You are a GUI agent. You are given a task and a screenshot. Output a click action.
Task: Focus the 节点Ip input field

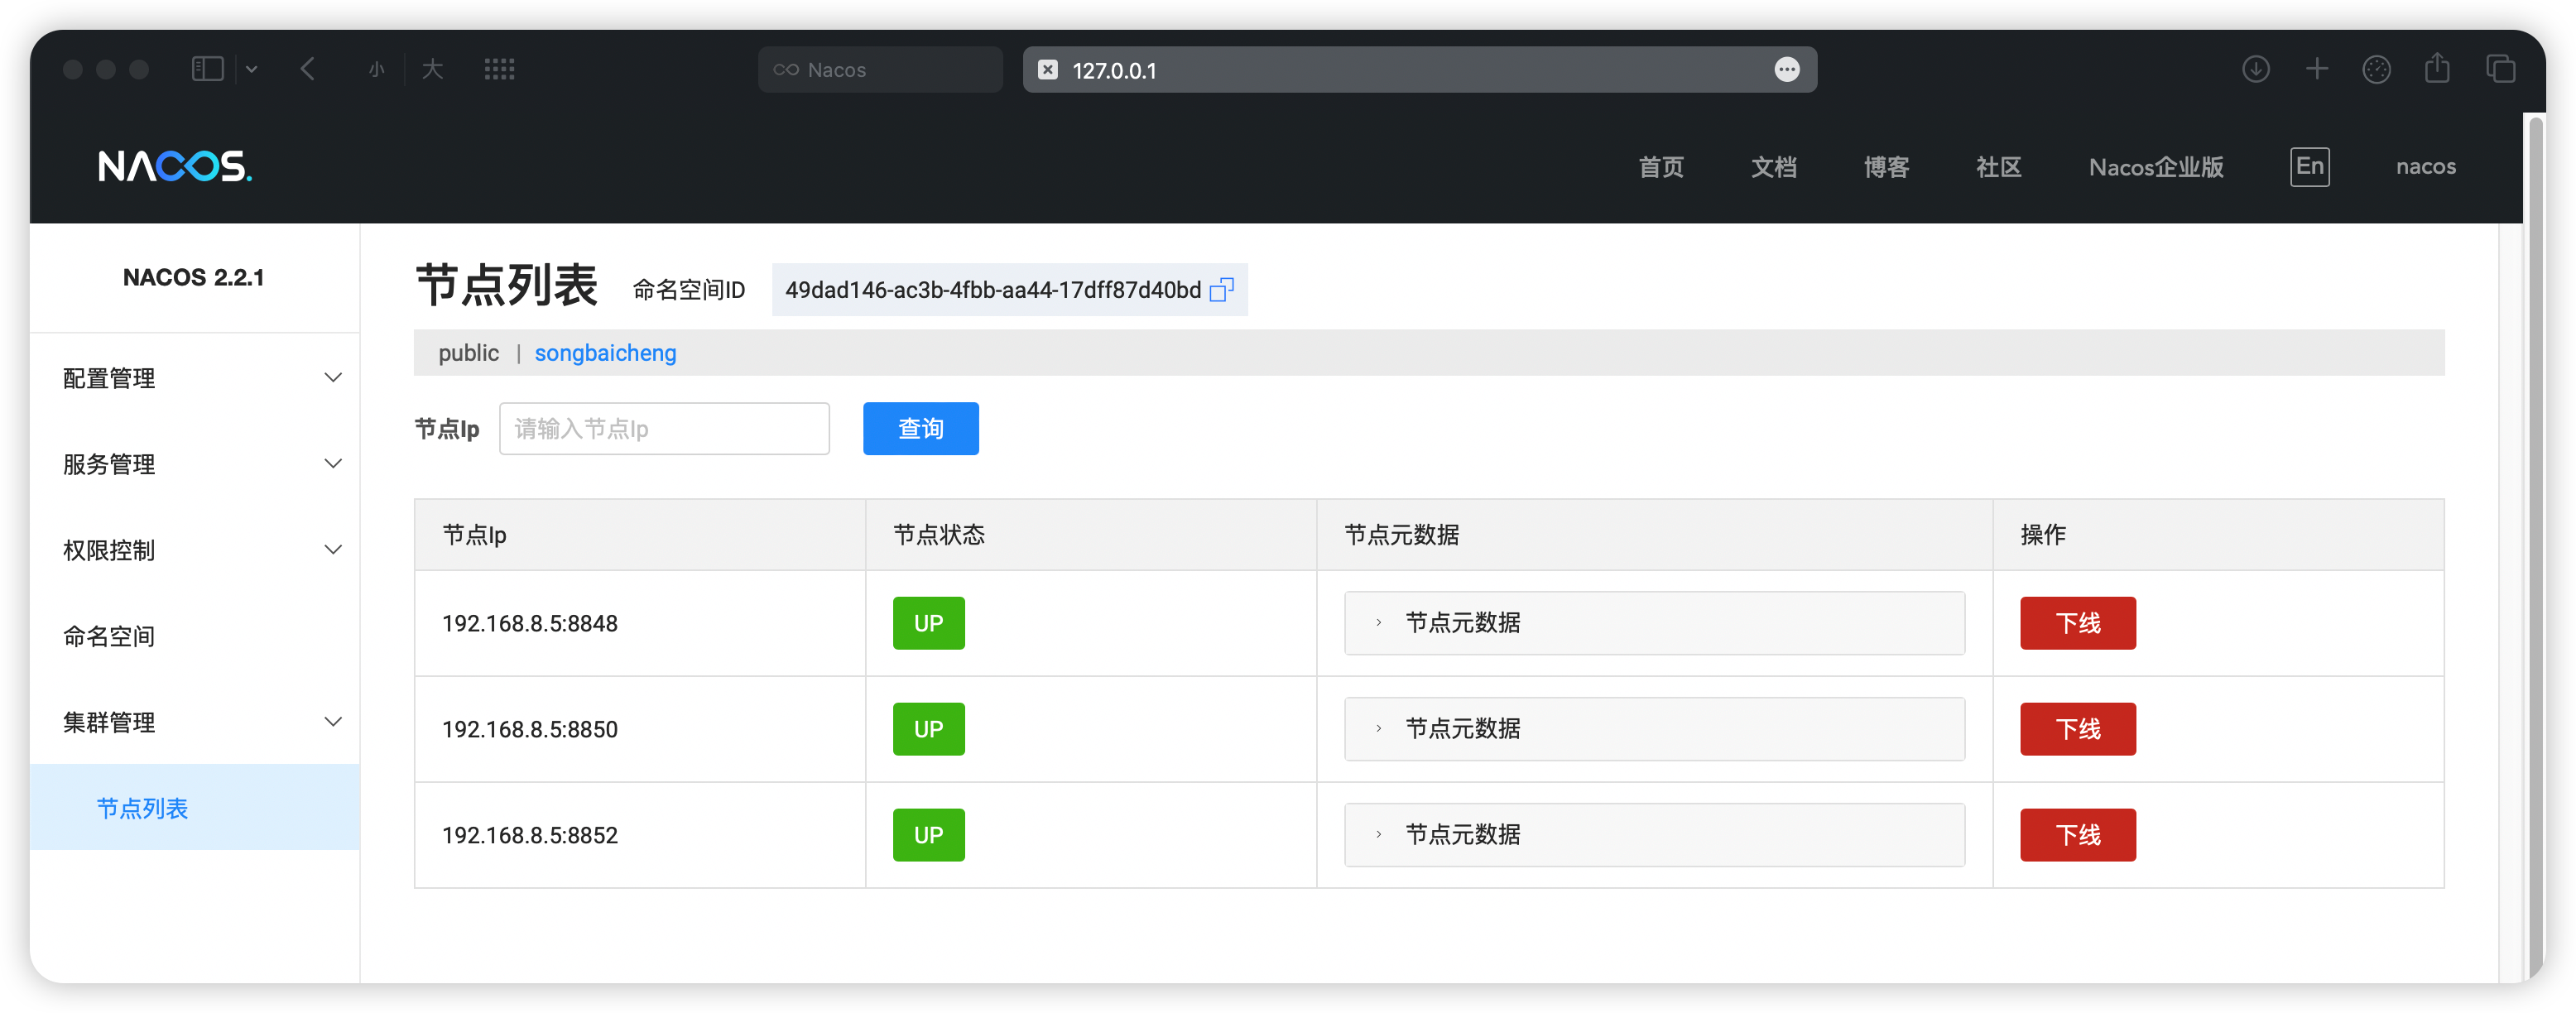[664, 428]
